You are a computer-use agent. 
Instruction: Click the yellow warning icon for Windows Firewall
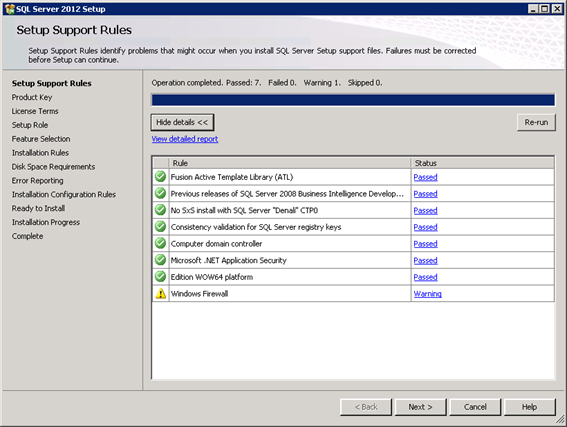point(161,294)
